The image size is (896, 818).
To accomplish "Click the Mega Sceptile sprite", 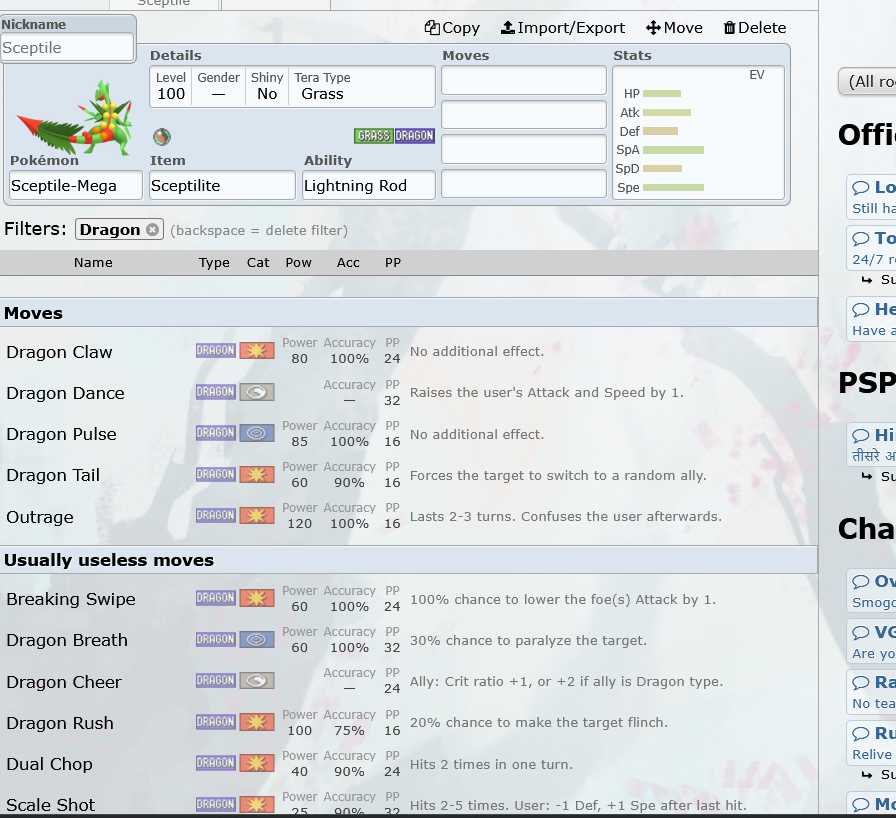I will pyautogui.click(x=76, y=119).
